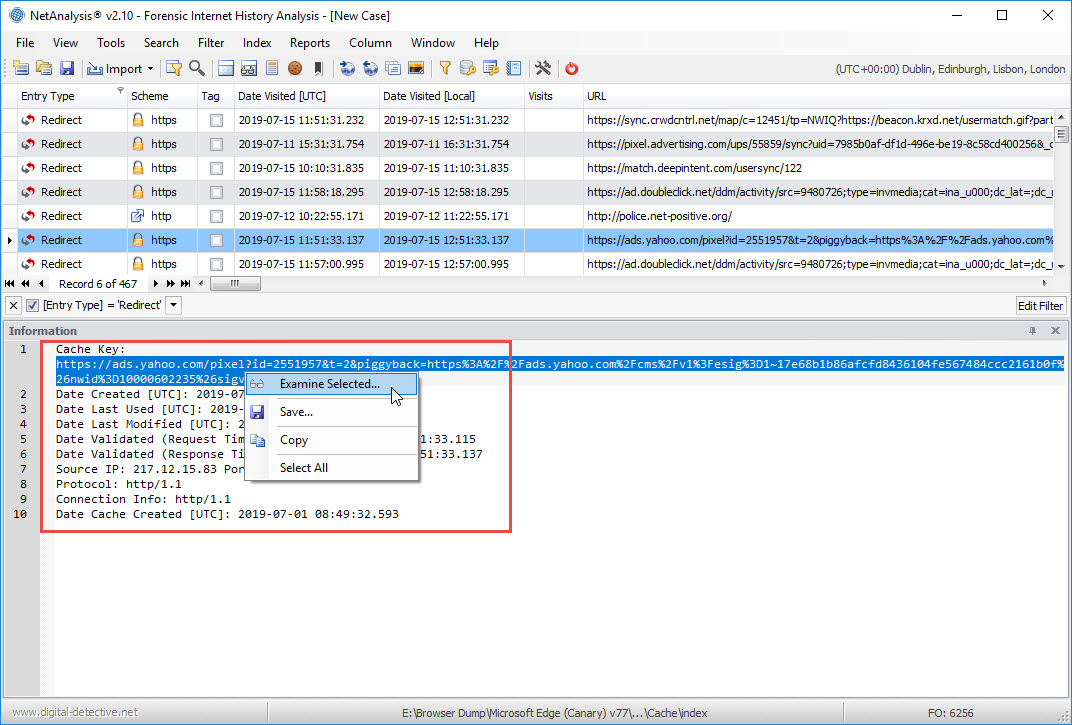Image resolution: width=1072 pixels, height=725 pixels.
Task: Click the yellow funnel filter icon
Action: click(445, 68)
